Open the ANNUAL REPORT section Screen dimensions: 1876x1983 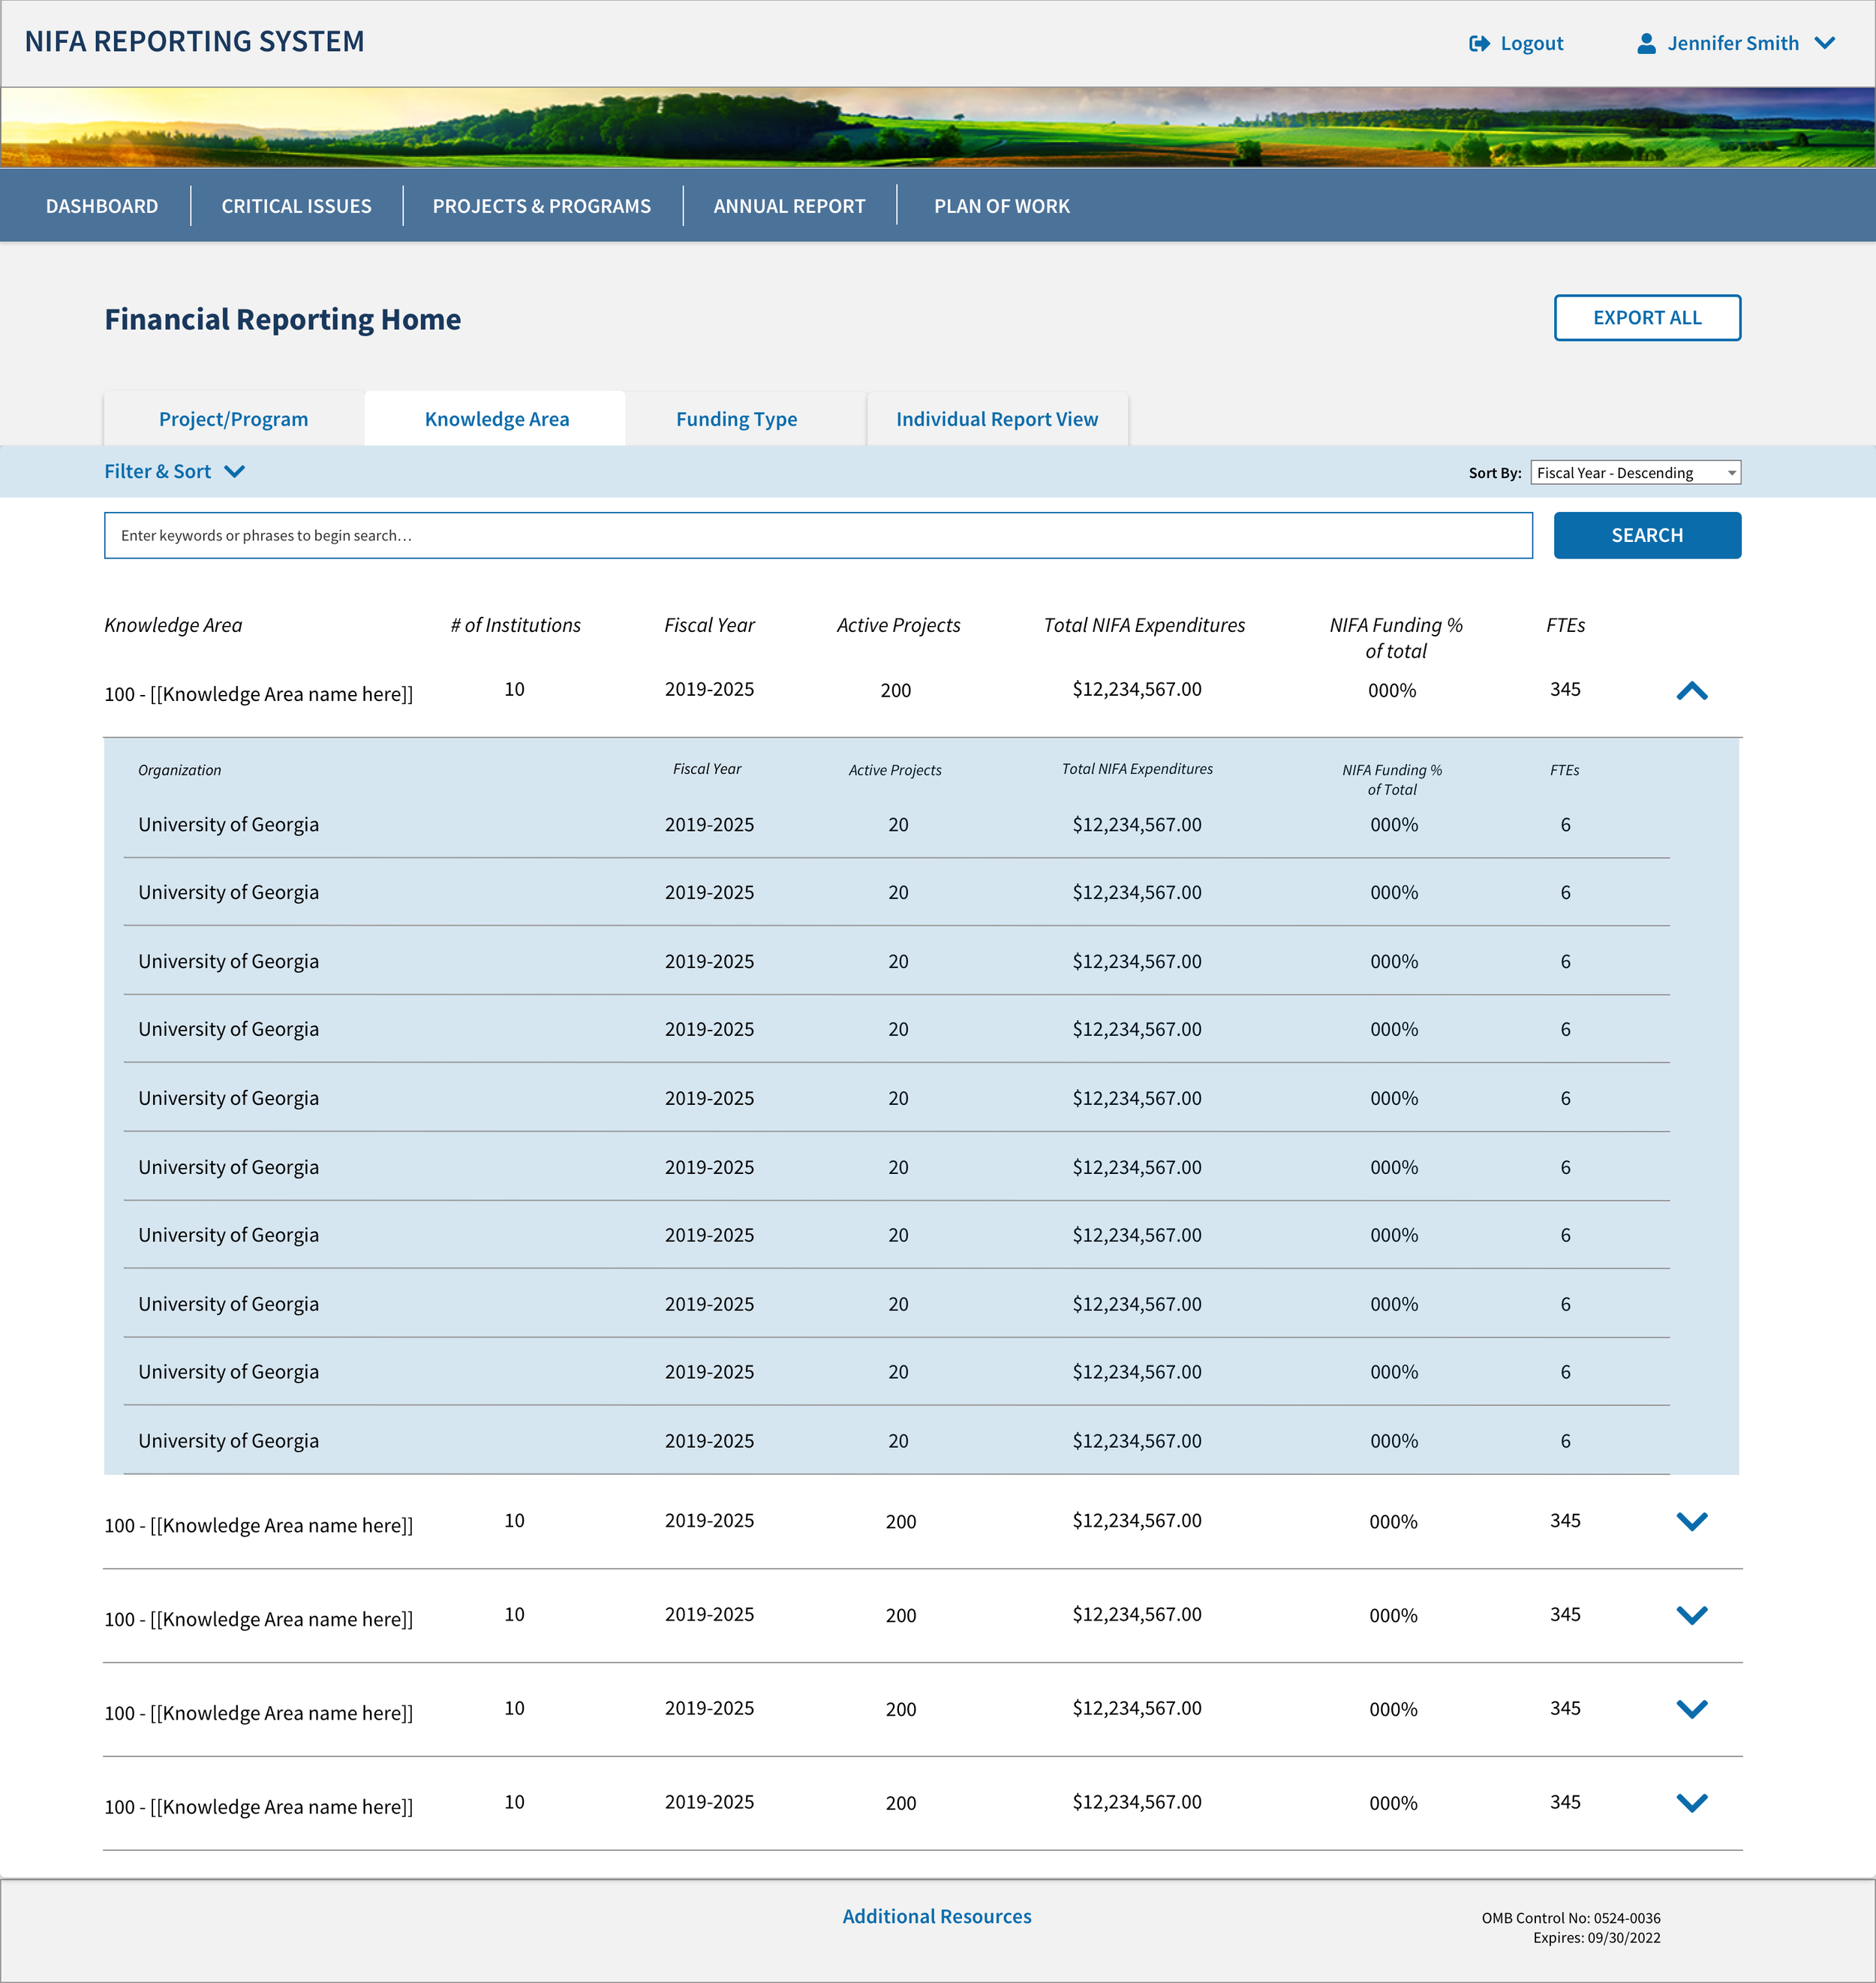click(789, 206)
